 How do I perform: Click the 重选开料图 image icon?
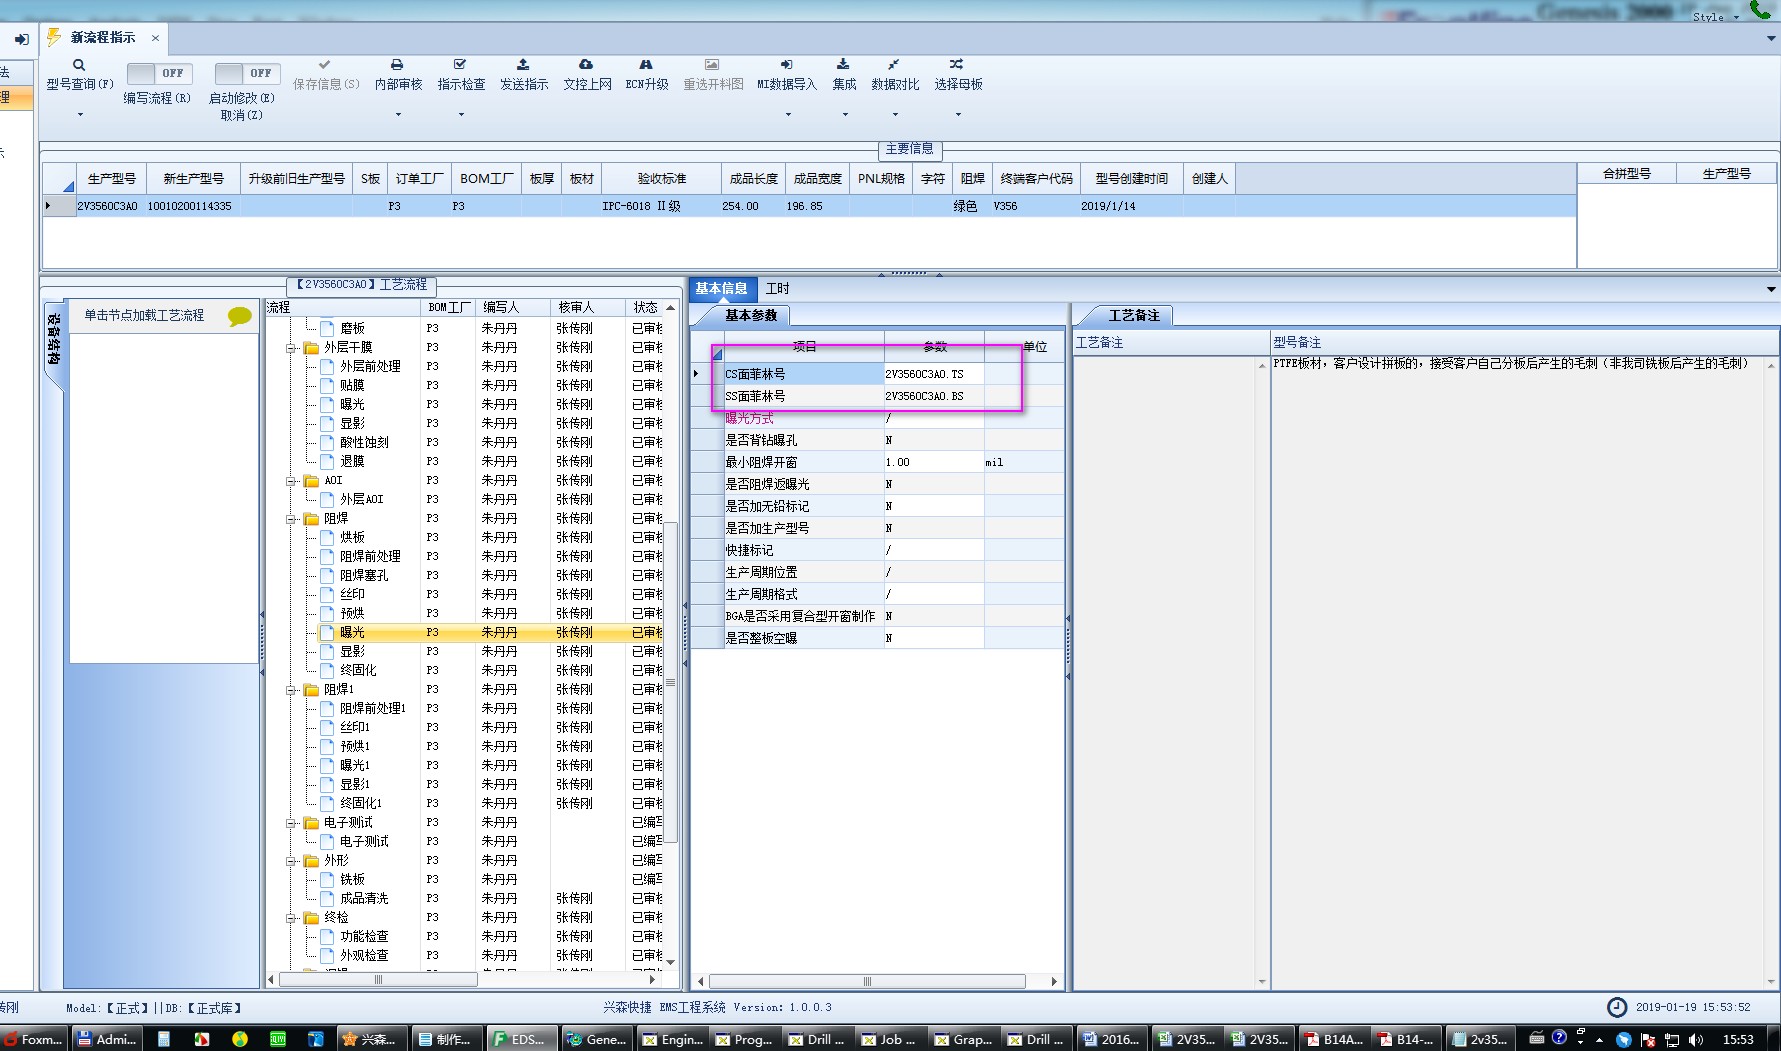pos(712,64)
